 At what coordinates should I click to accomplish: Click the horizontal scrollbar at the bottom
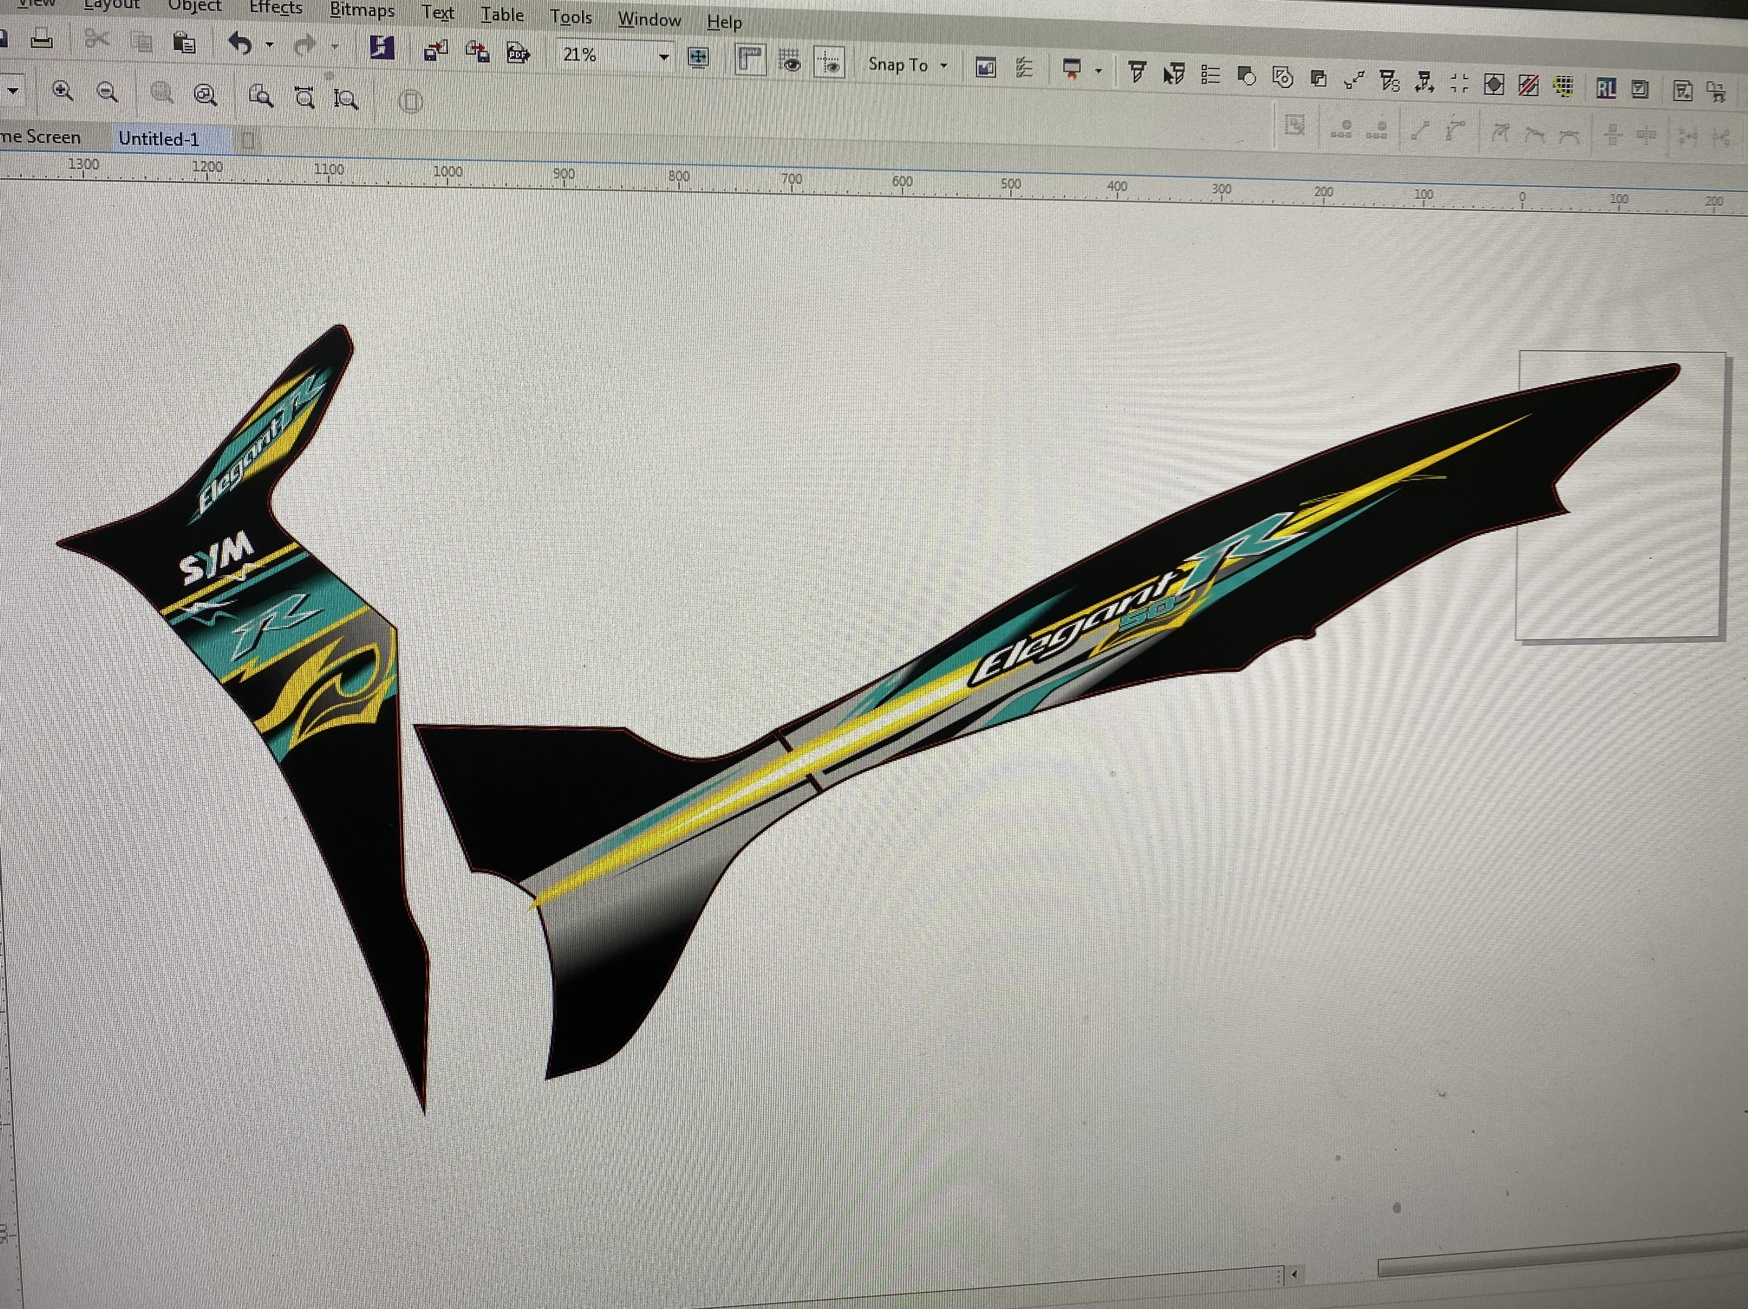click(1562, 1256)
